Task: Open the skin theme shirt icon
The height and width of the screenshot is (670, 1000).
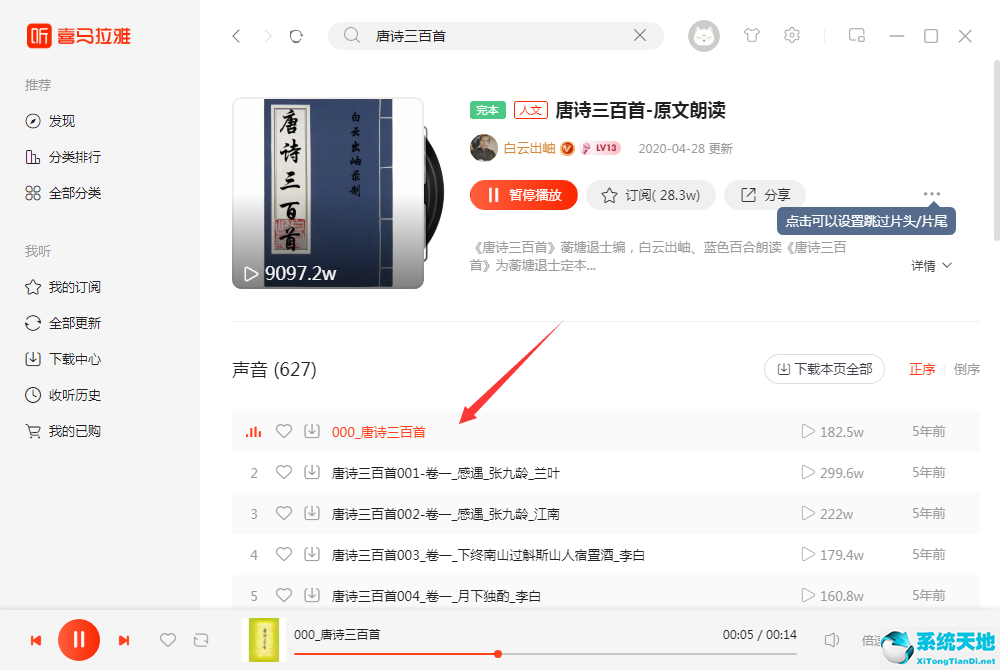Action: click(x=752, y=36)
